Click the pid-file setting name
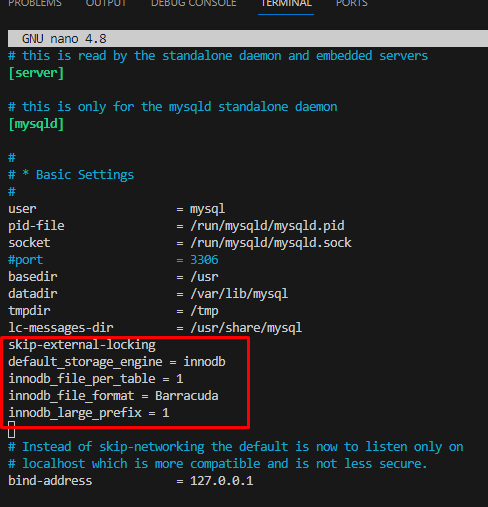 (36, 226)
